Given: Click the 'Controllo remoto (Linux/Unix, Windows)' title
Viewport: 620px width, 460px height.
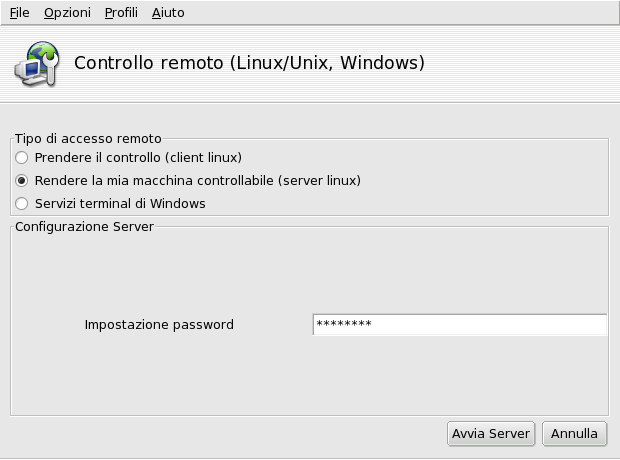Looking at the screenshot, I should 250,63.
